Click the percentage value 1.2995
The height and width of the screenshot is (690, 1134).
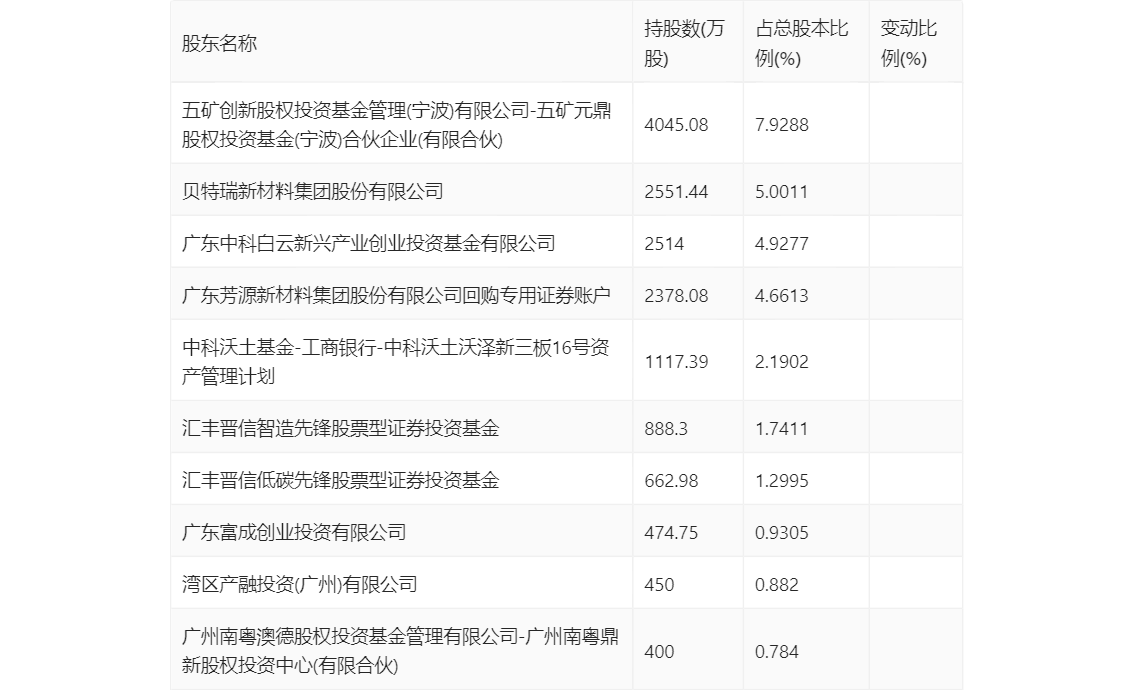pos(782,480)
